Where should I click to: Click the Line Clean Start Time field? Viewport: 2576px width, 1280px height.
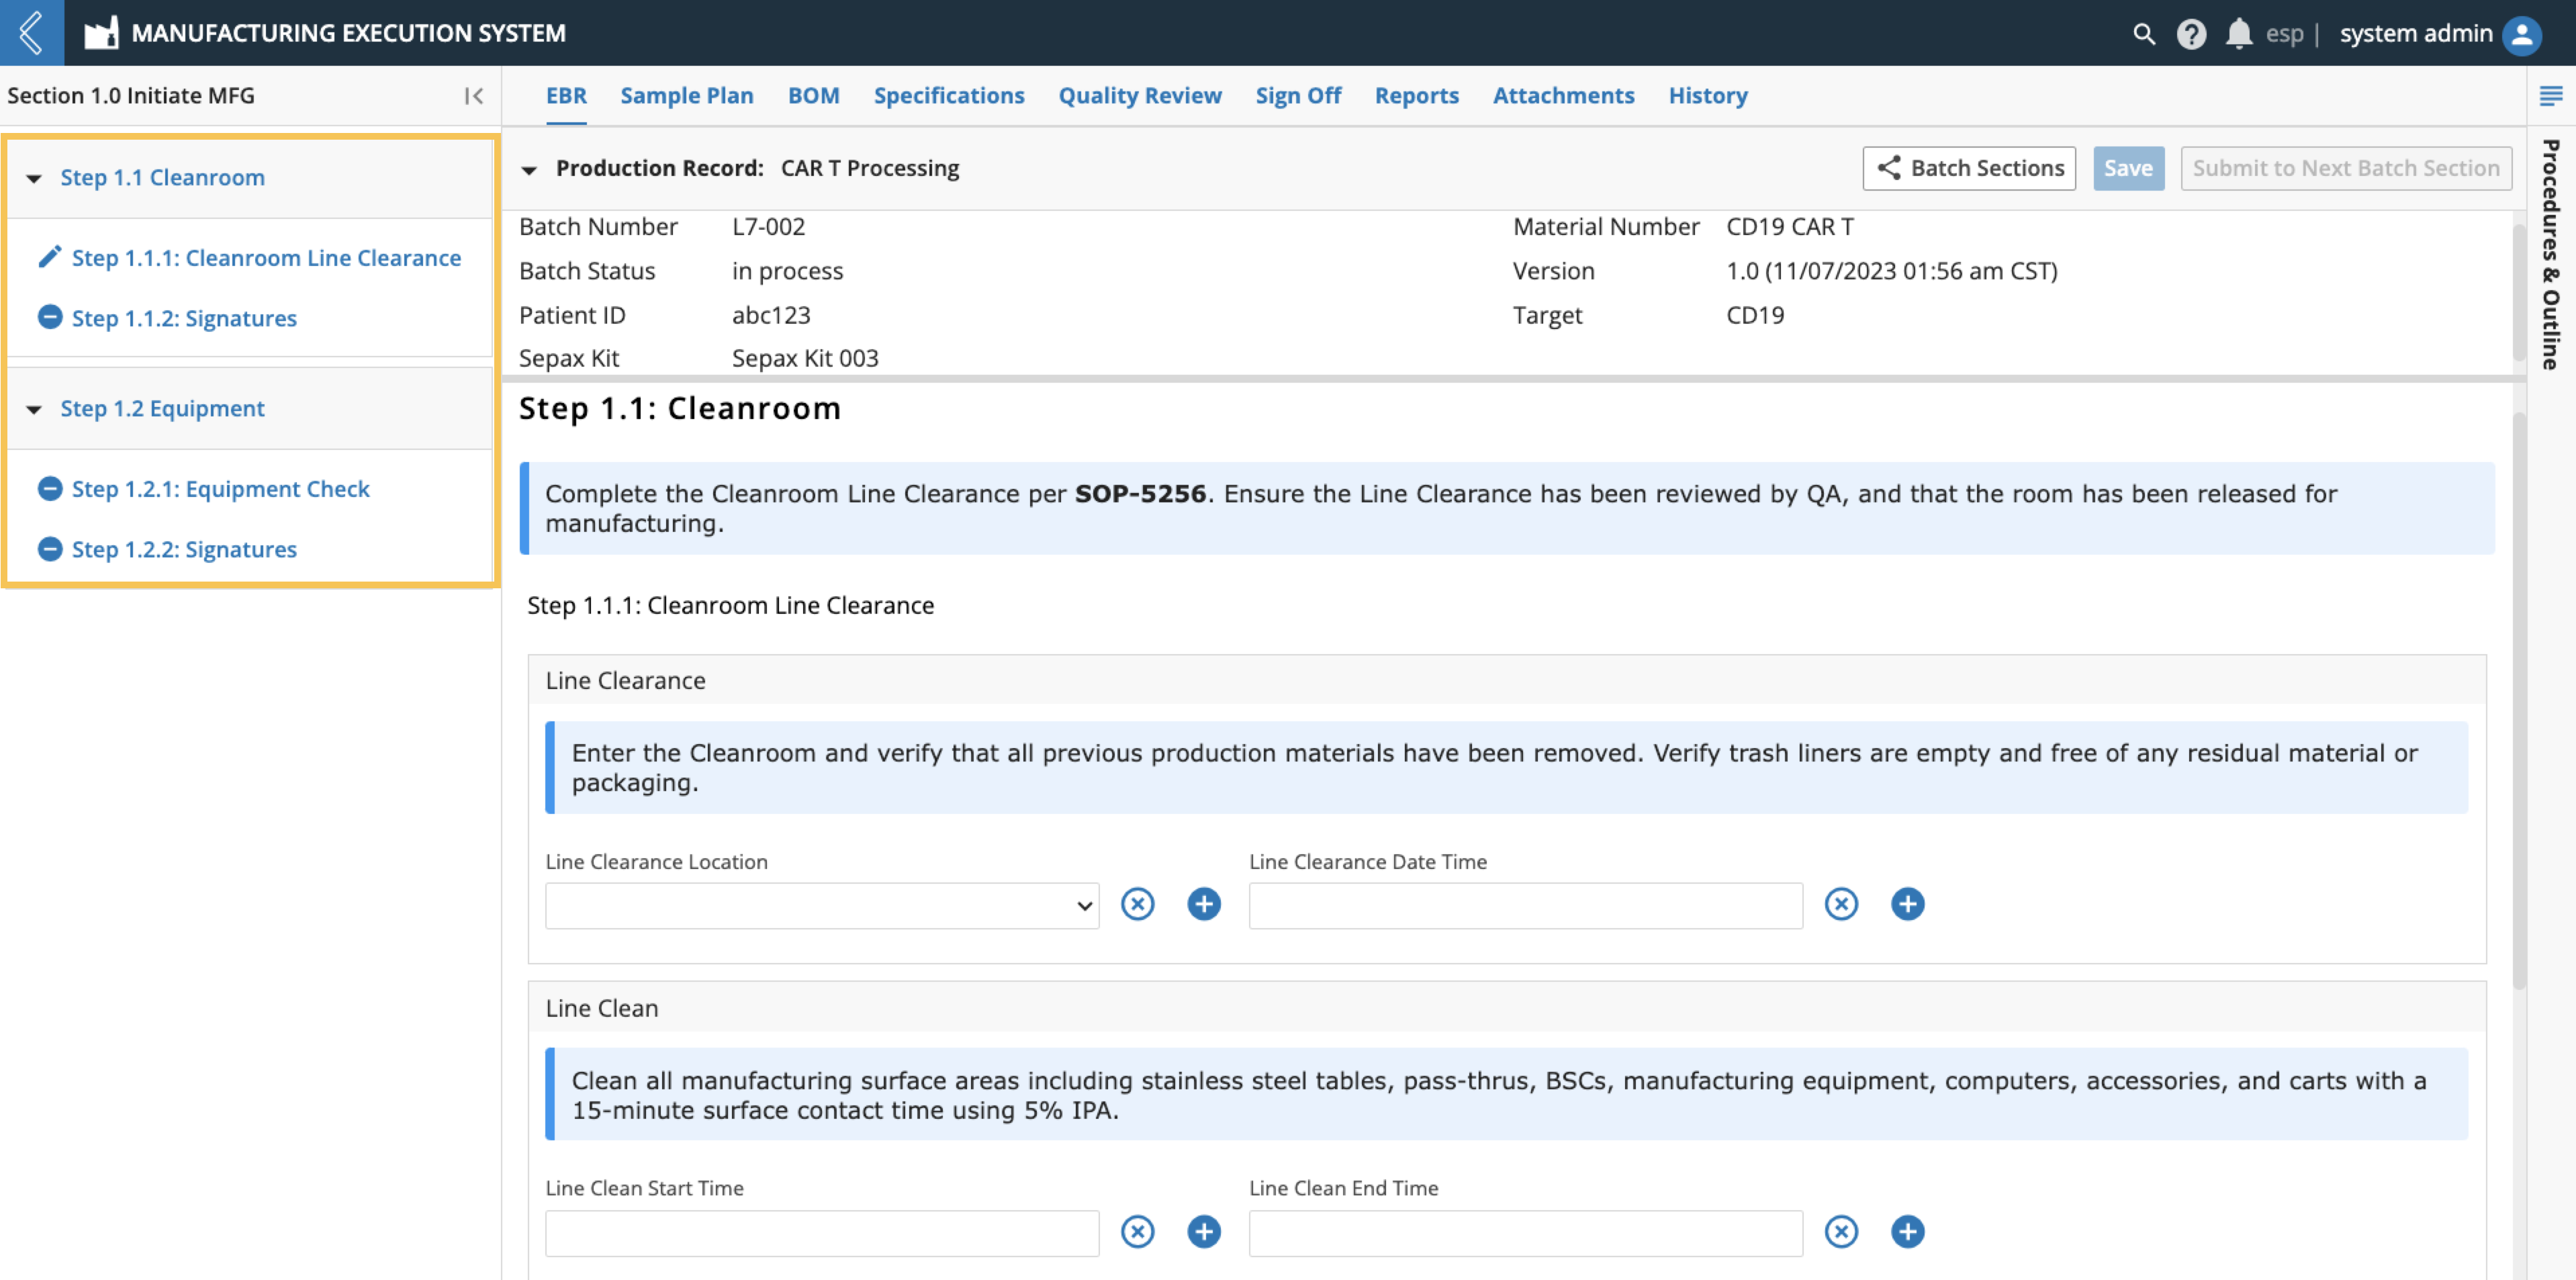tap(822, 1234)
